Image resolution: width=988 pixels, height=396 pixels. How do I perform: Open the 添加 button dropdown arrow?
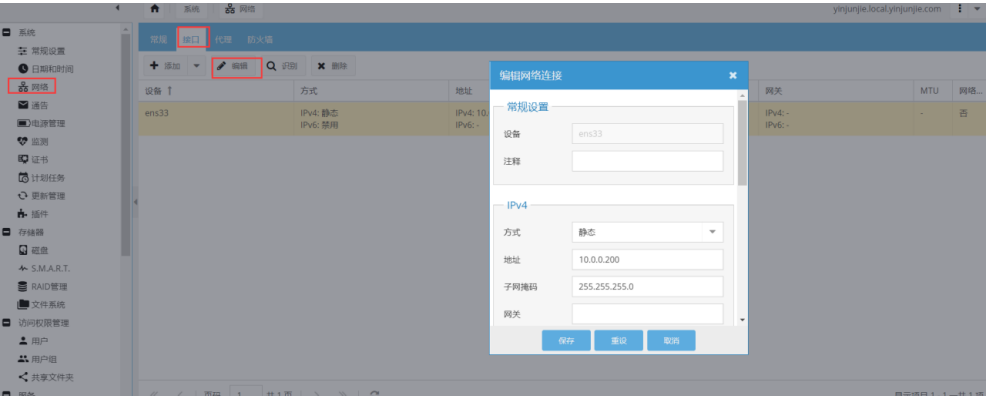click(196, 66)
